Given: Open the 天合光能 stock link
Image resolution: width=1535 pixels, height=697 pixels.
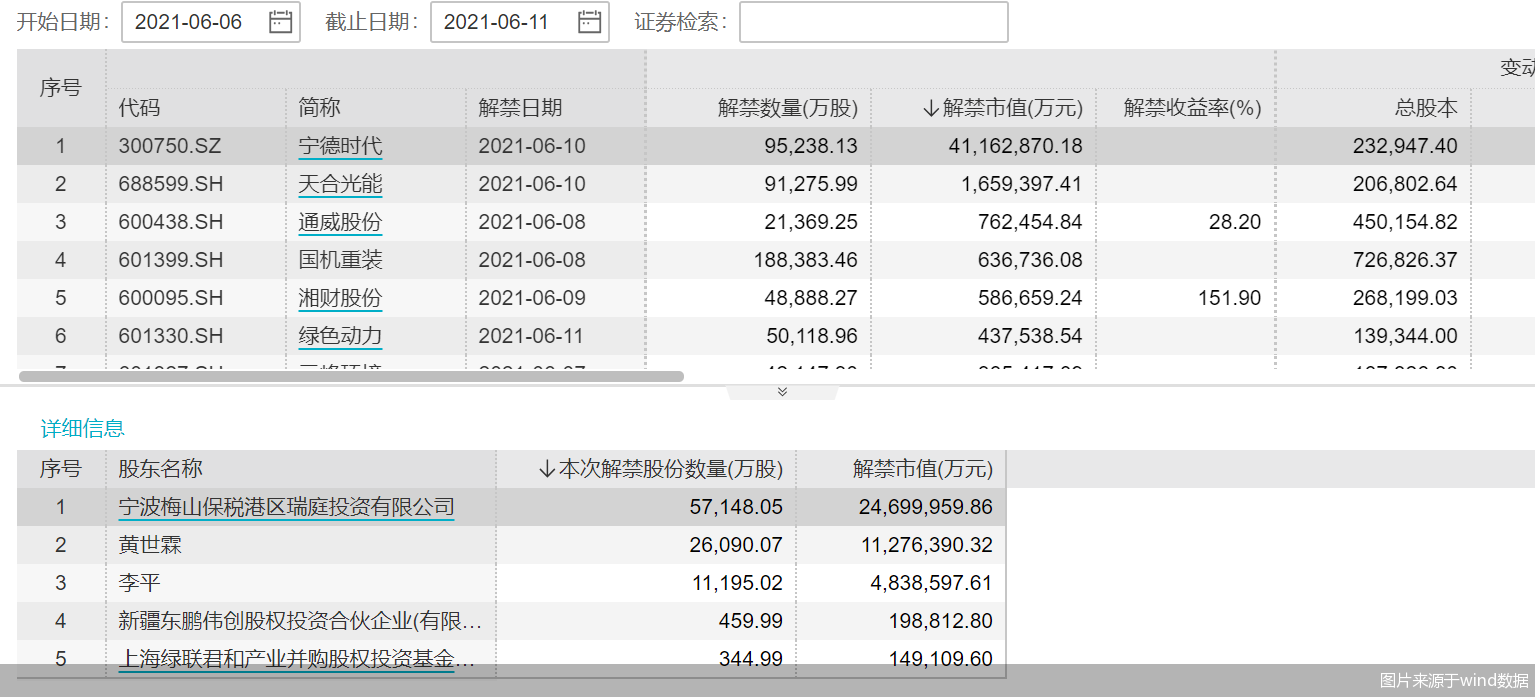Looking at the screenshot, I should click(340, 184).
